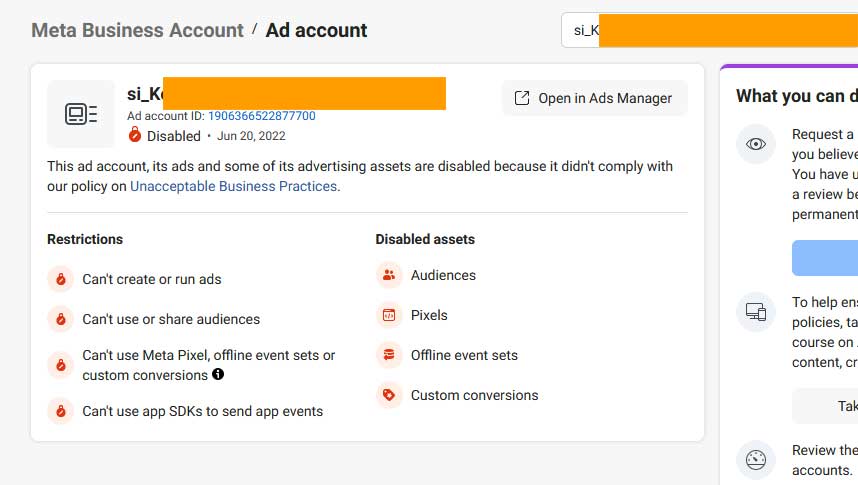Click the red Disabled status icon
Image resolution: width=858 pixels, height=485 pixels.
[135, 135]
